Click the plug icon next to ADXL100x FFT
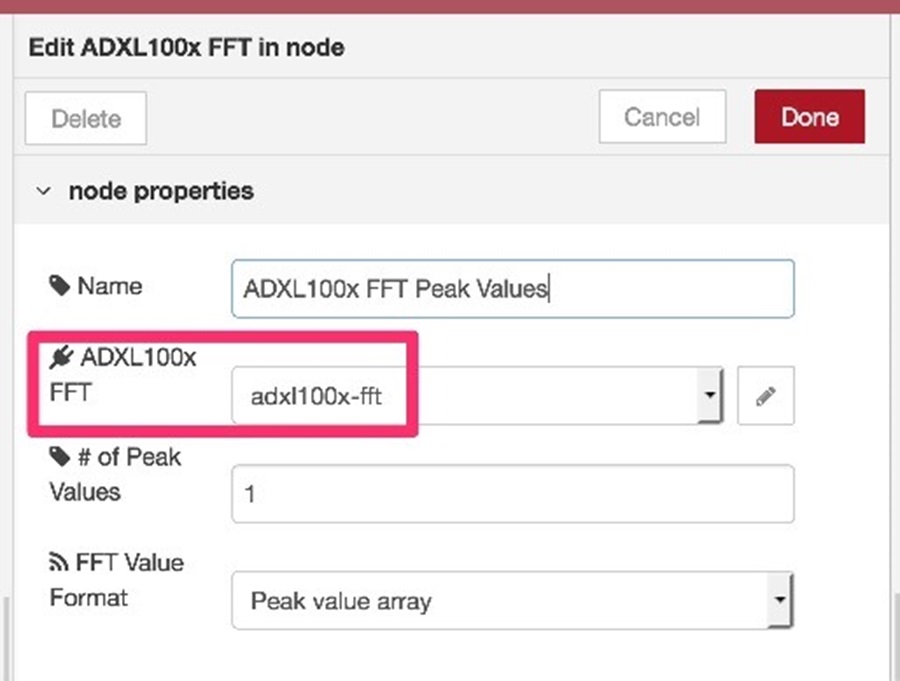The image size is (900, 681). (x=61, y=357)
